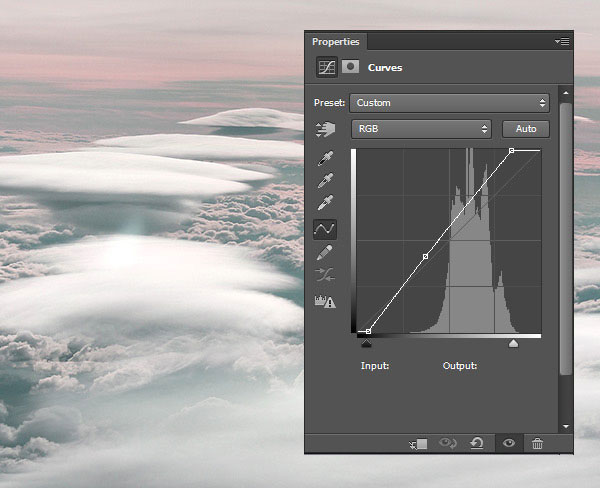Click the histogram clipping warning icon
Viewport: 600px width, 488px height.
click(325, 302)
